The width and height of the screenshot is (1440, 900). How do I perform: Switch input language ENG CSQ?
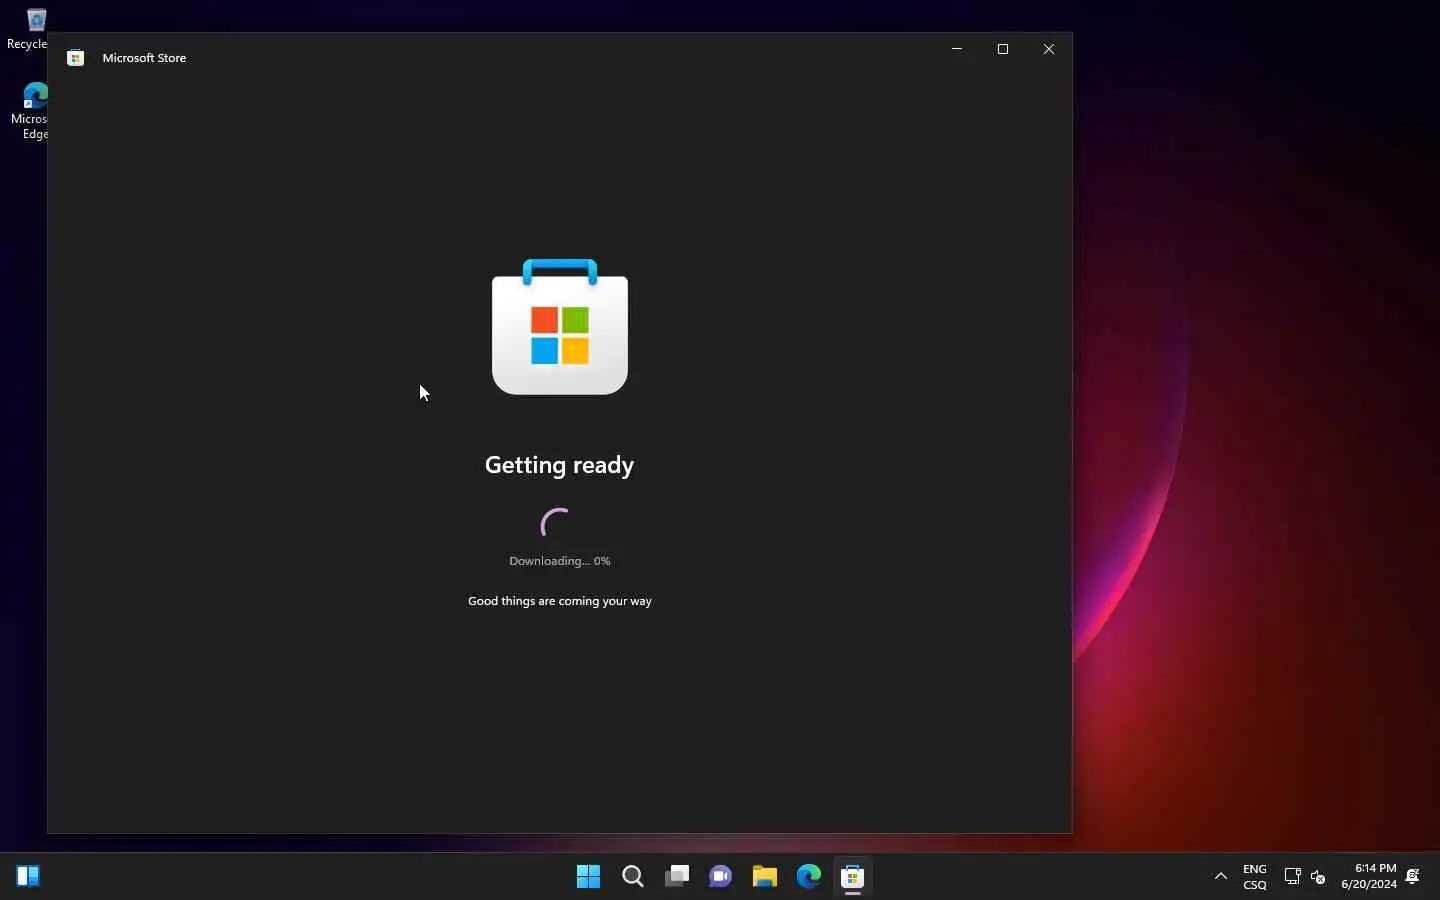point(1255,877)
